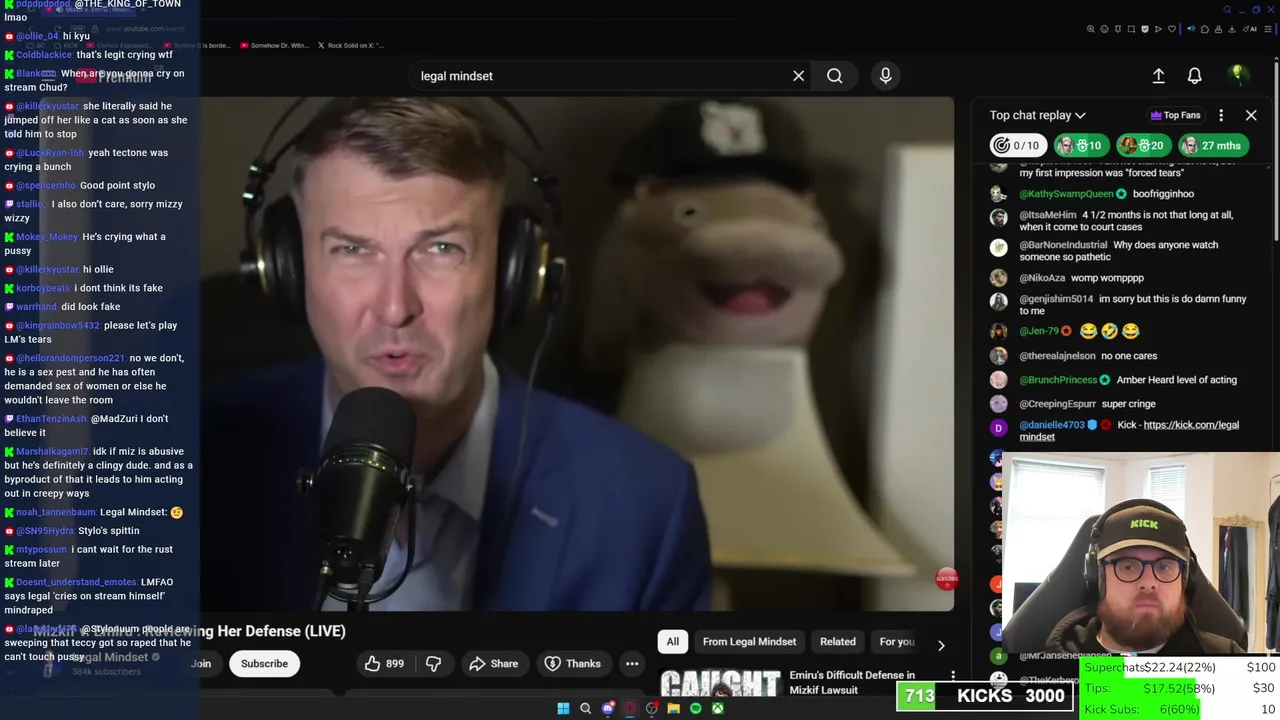Expand the Top chat replay dropdown
Image resolution: width=1280 pixels, height=720 pixels.
click(1037, 115)
